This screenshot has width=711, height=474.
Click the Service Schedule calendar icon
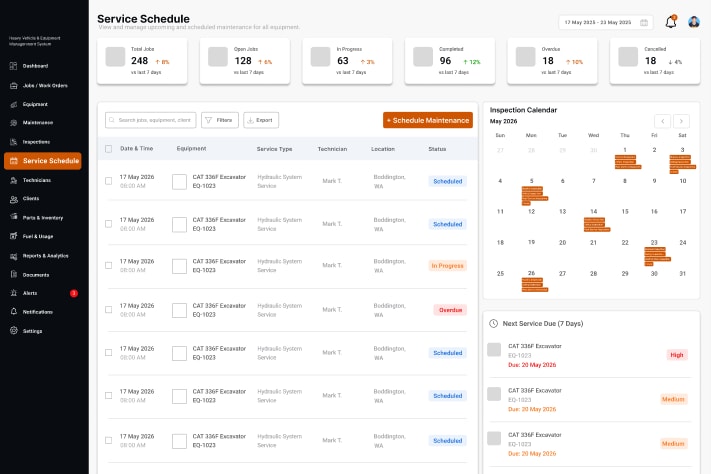[x=14, y=161]
